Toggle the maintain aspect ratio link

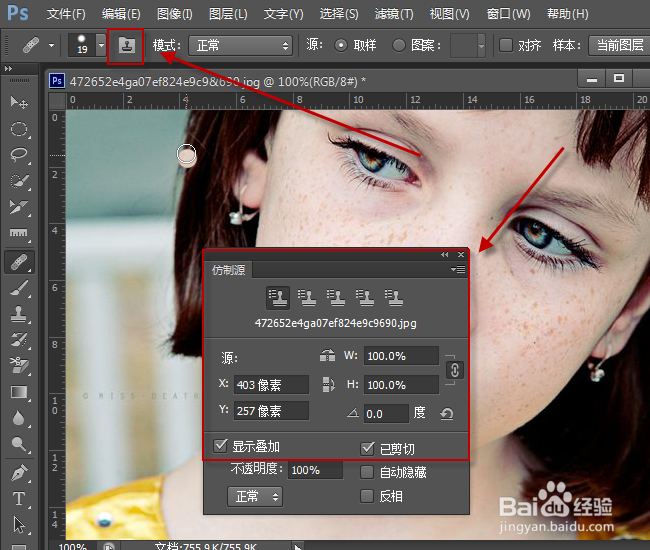[454, 370]
